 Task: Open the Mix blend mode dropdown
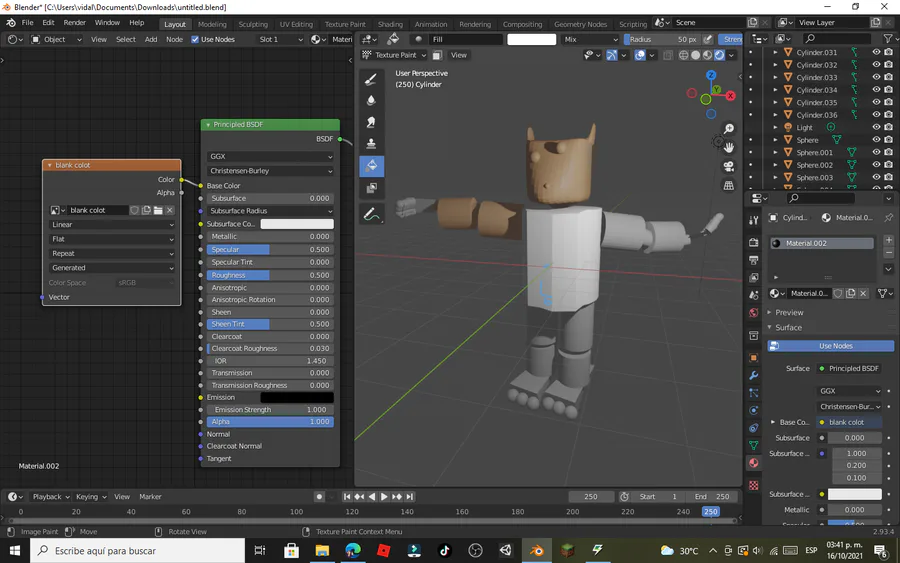click(x=590, y=39)
